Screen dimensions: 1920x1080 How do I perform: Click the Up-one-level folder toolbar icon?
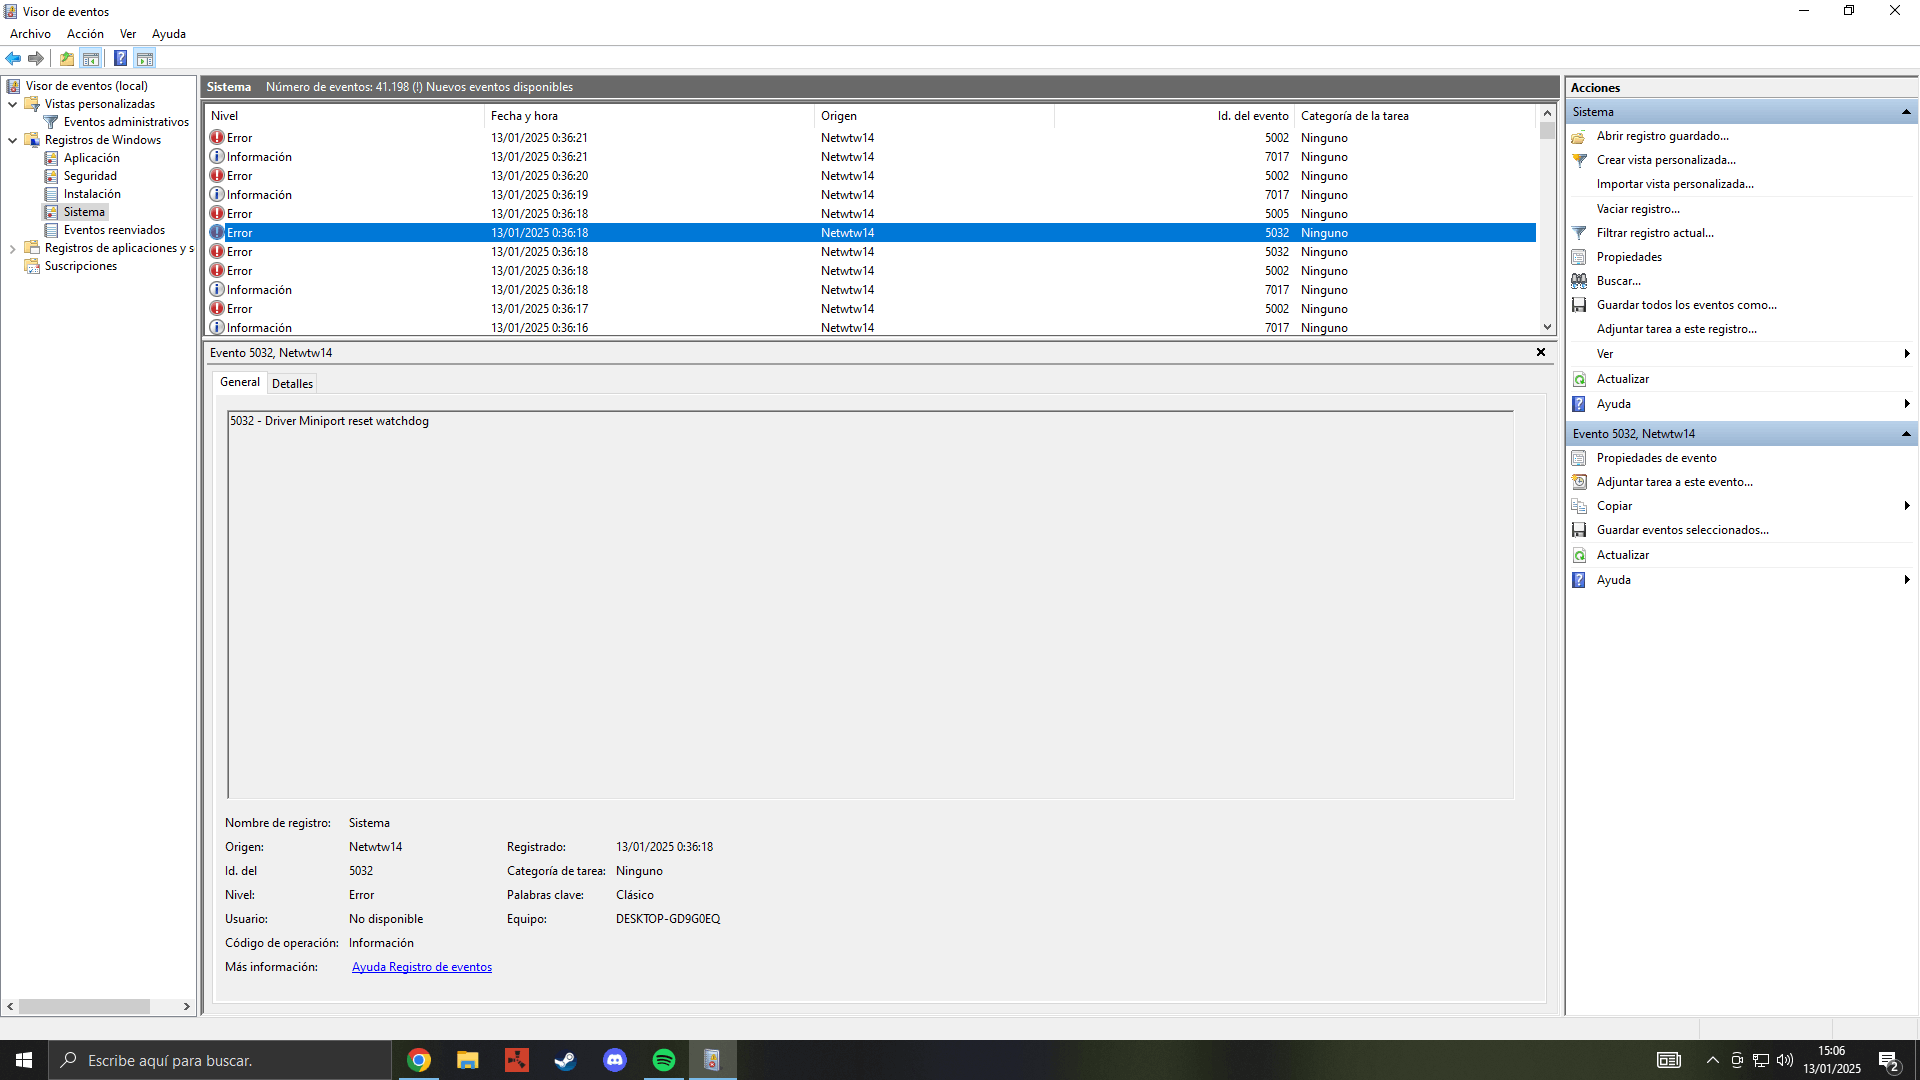pos(67,59)
